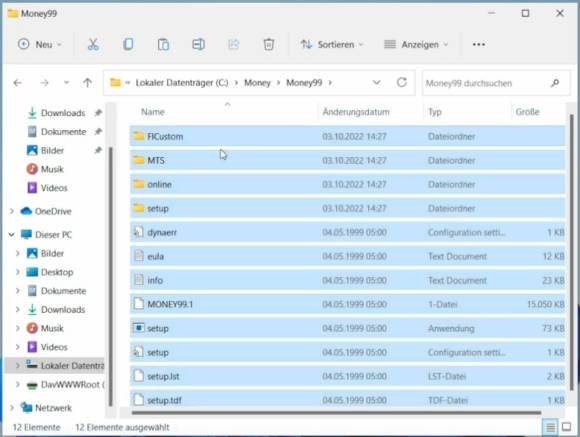Image resolution: width=580 pixels, height=437 pixels.
Task: Click the navigation pane scrollbar
Action: (110, 276)
